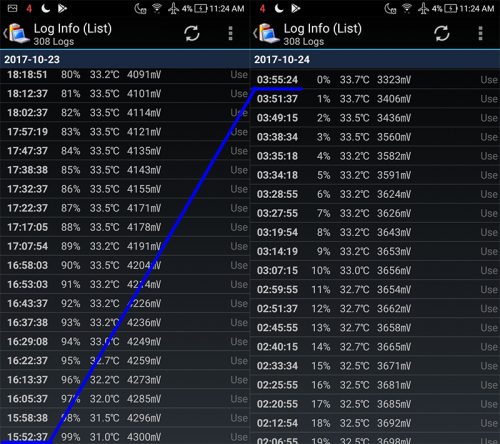
Task: Select the 17:07:54 log row at 89%
Action: click(x=125, y=246)
